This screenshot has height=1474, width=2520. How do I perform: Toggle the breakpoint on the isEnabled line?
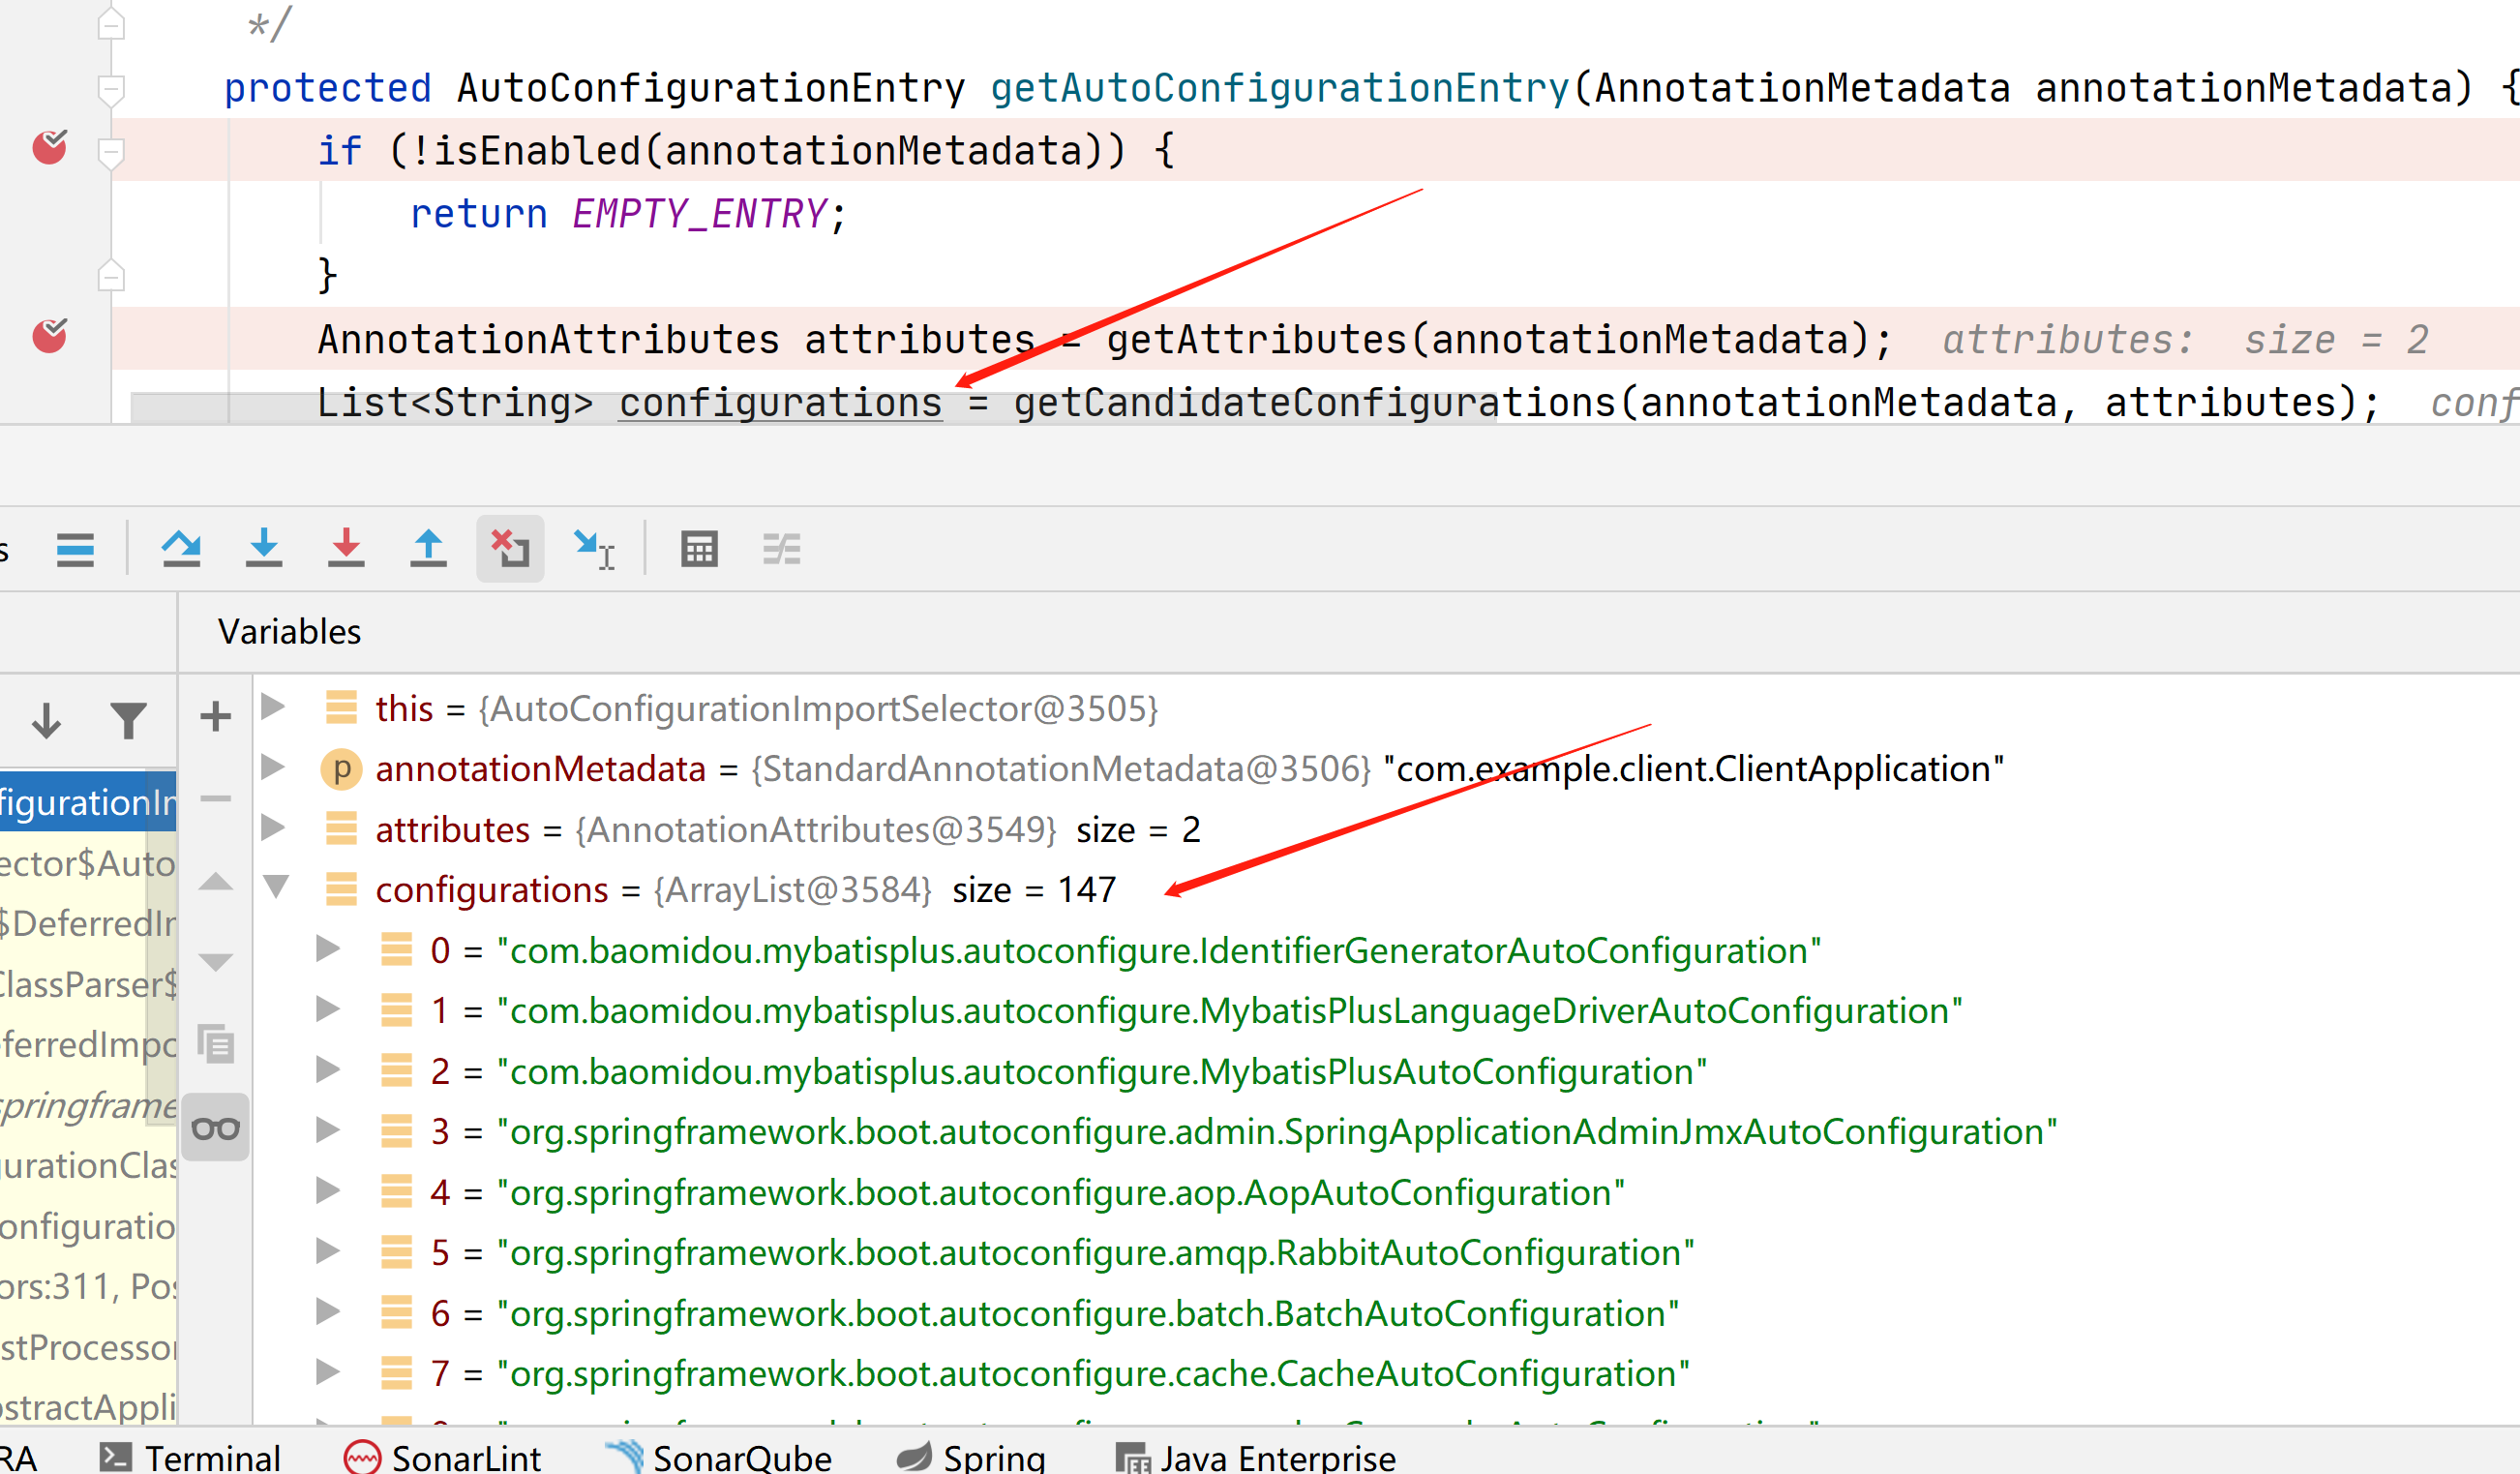[x=48, y=148]
